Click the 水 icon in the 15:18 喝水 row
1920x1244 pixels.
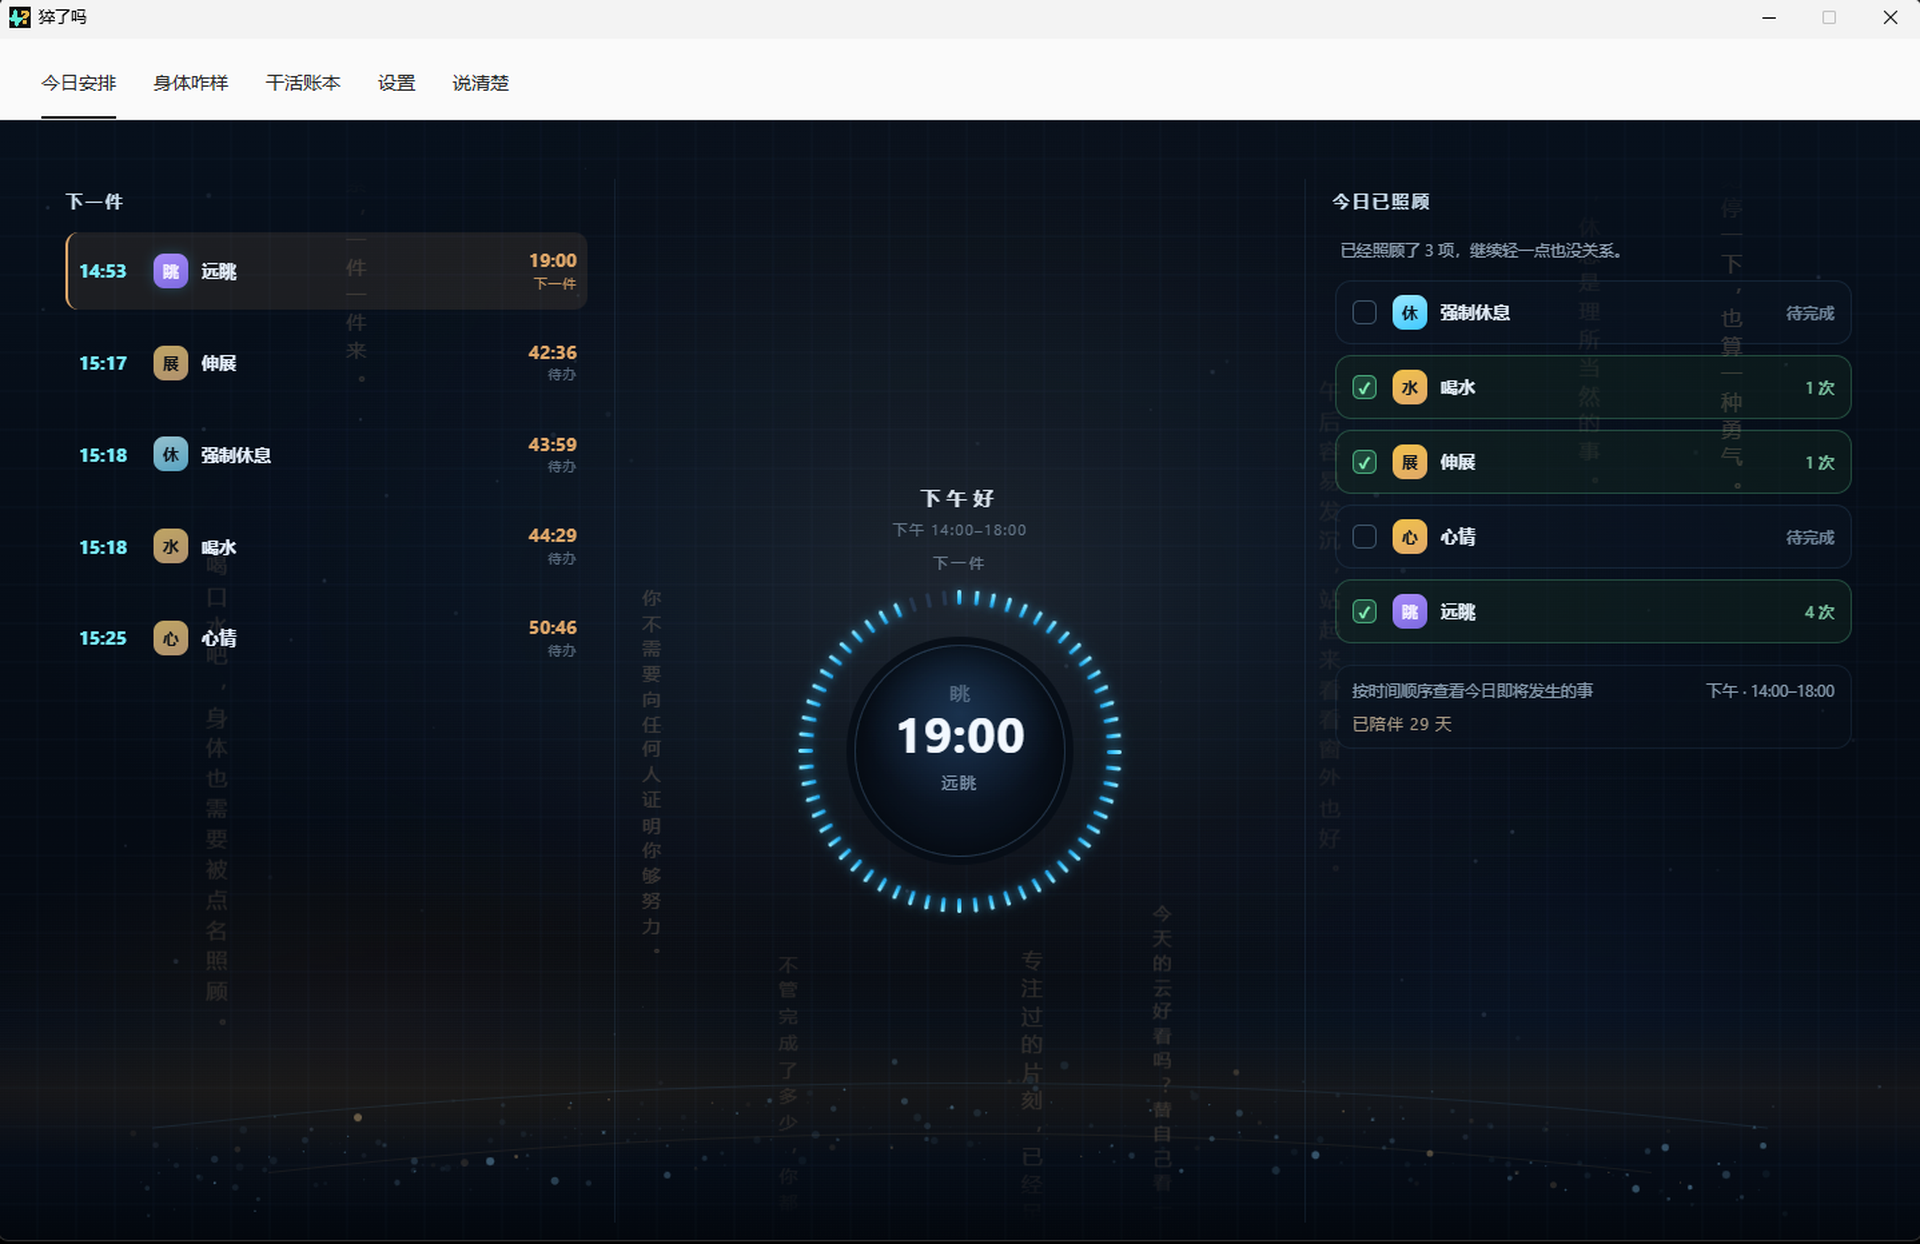pos(170,547)
